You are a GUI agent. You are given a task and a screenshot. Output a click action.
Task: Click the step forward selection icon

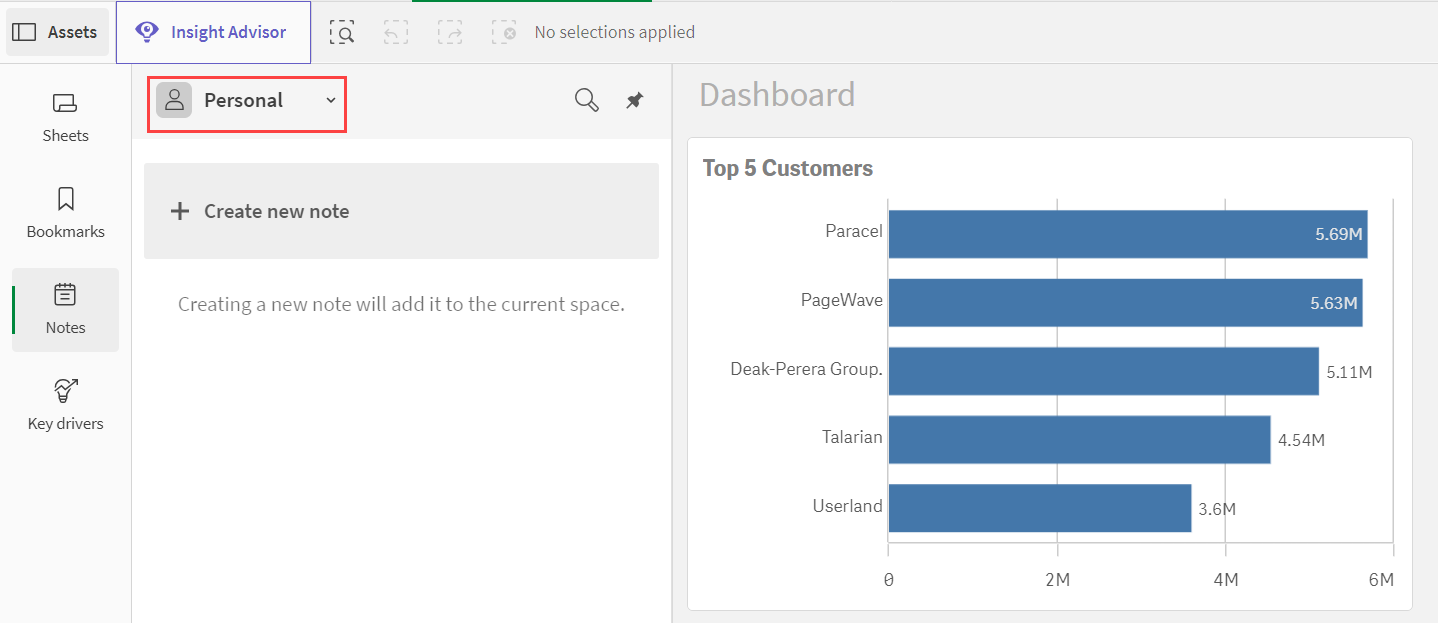(450, 33)
